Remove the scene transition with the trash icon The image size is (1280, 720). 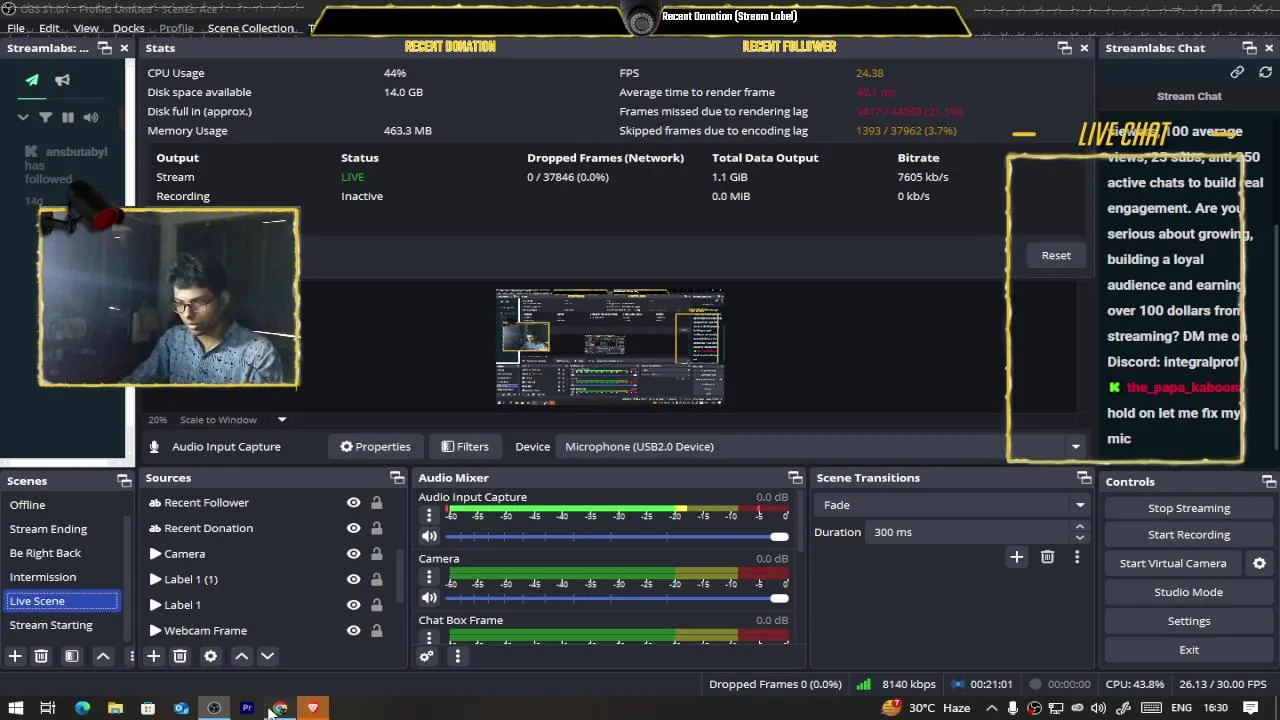point(1047,557)
